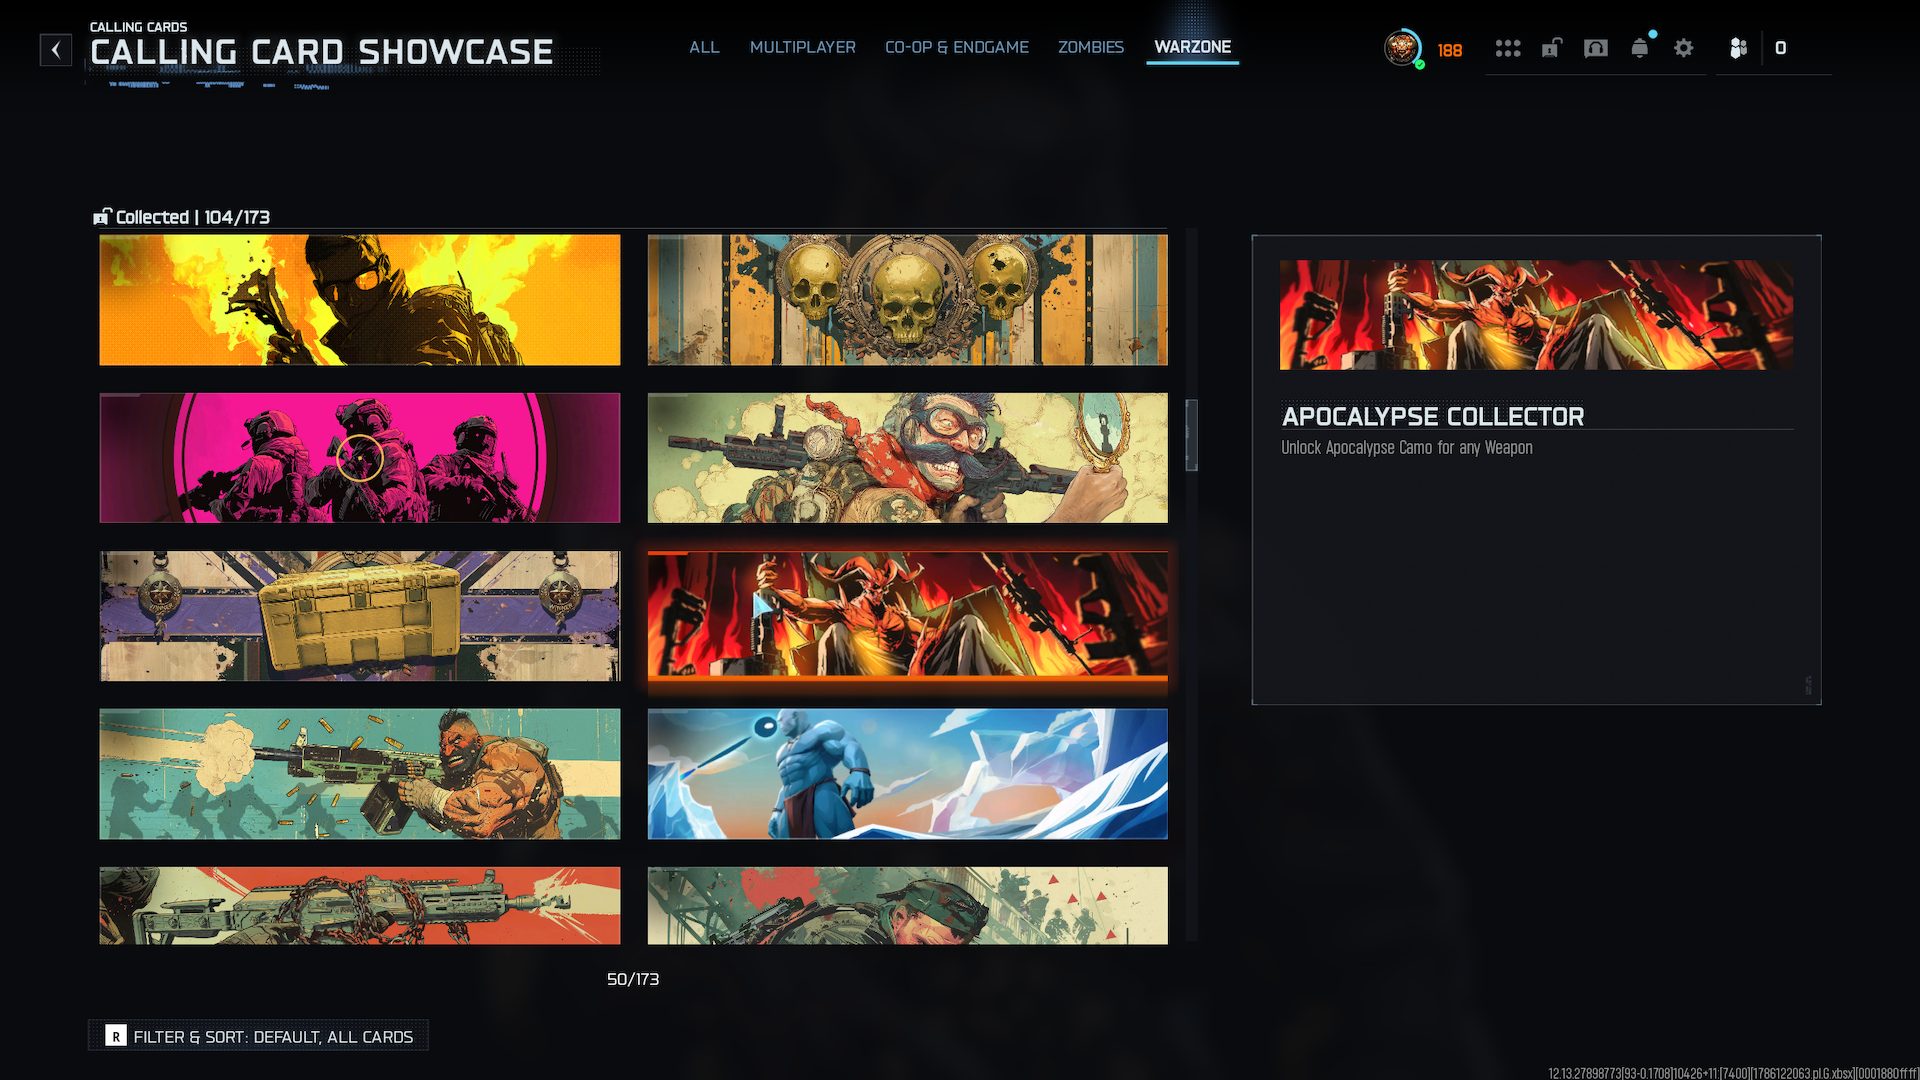Click the R key icon beside Filter & Sort
Image resolution: width=1920 pixels, height=1080 pixels.
tap(116, 1036)
